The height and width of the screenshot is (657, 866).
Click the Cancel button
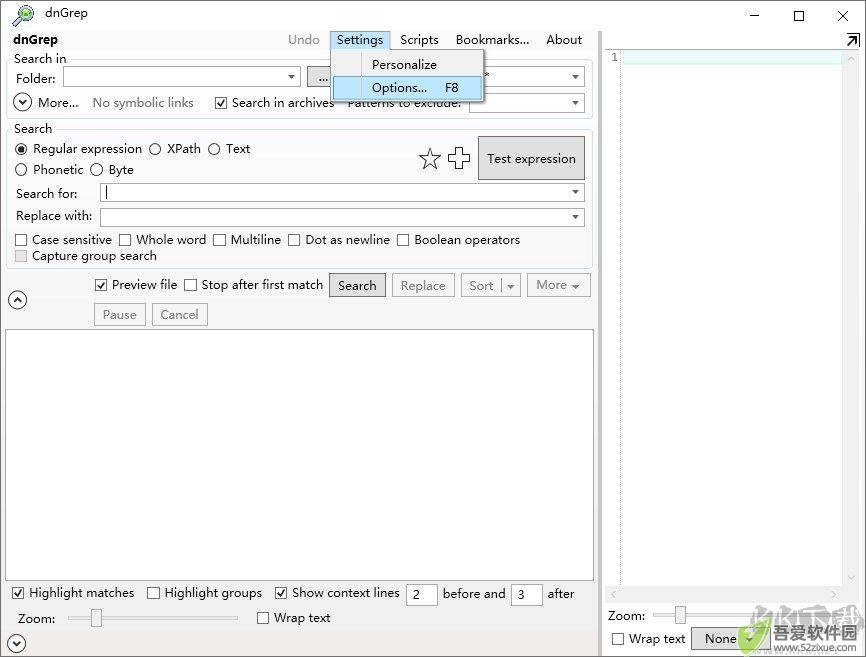coord(179,315)
